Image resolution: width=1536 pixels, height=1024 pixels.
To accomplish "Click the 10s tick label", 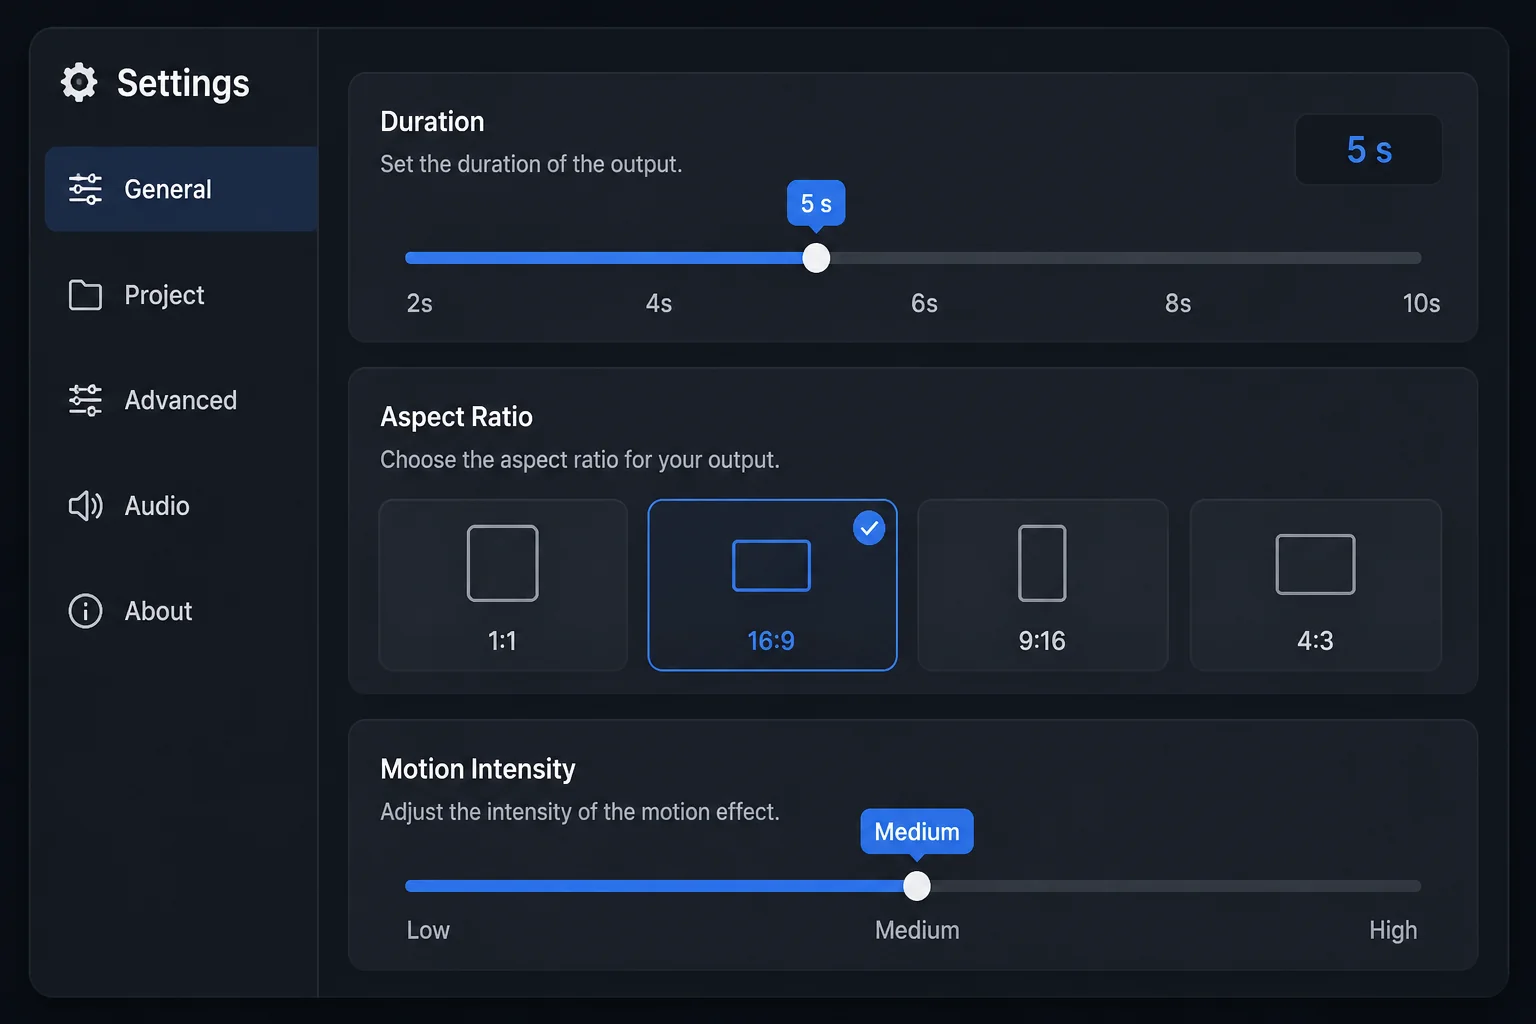I will [1421, 303].
